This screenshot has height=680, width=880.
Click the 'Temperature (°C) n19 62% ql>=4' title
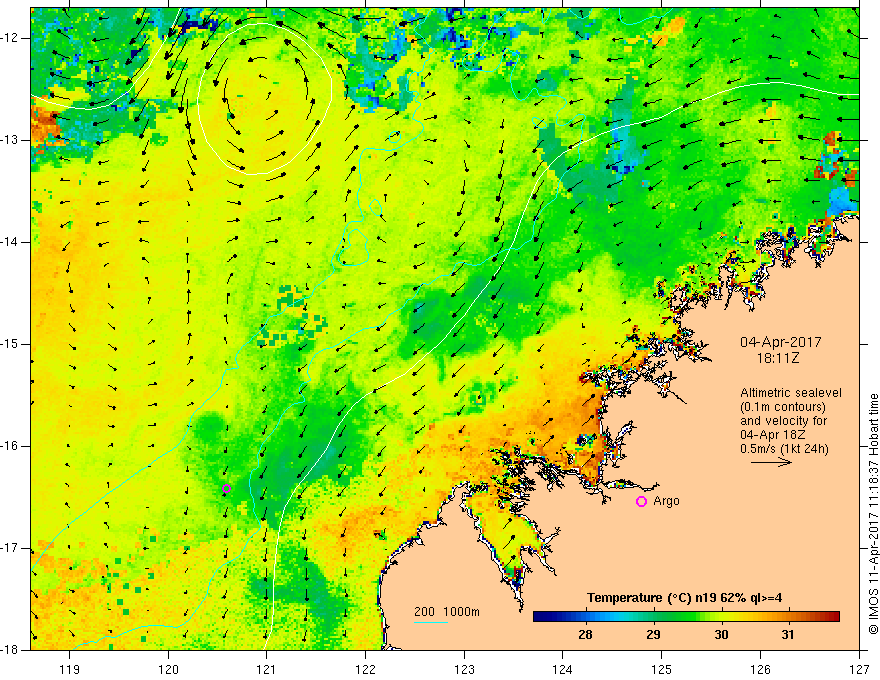tap(684, 598)
